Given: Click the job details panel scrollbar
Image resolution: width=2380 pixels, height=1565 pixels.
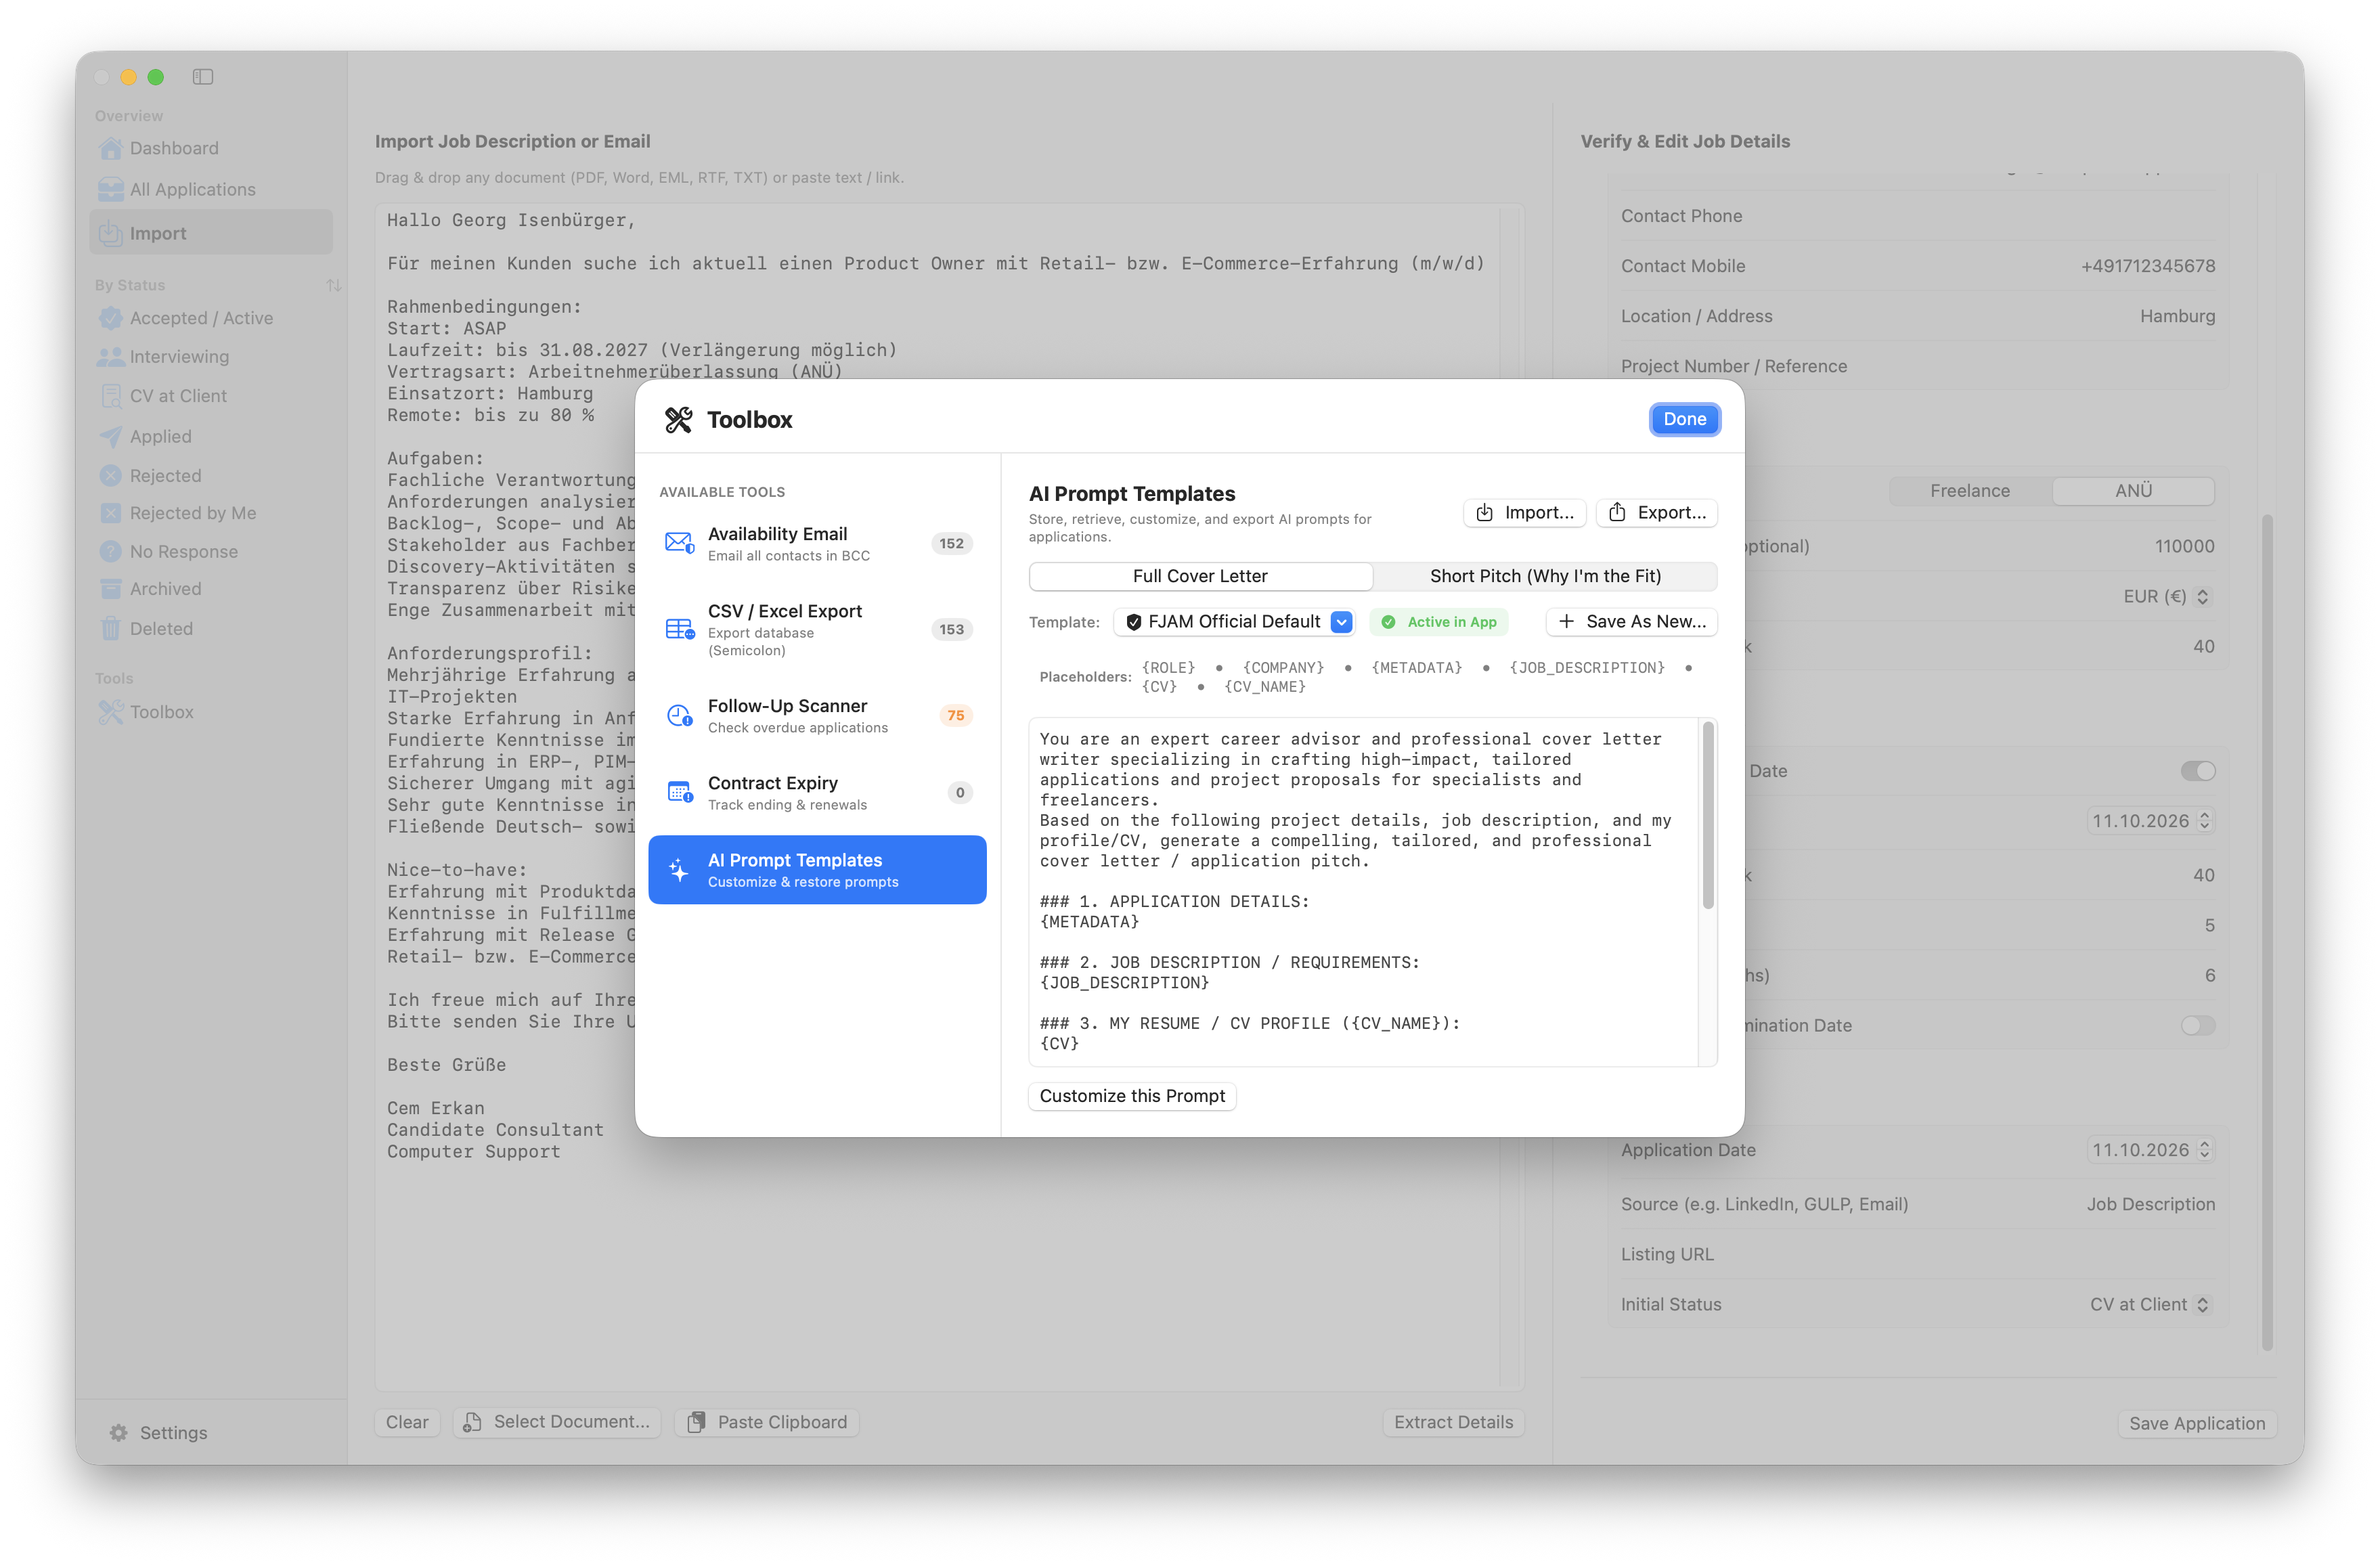Looking at the screenshot, I should coord(2267,932).
